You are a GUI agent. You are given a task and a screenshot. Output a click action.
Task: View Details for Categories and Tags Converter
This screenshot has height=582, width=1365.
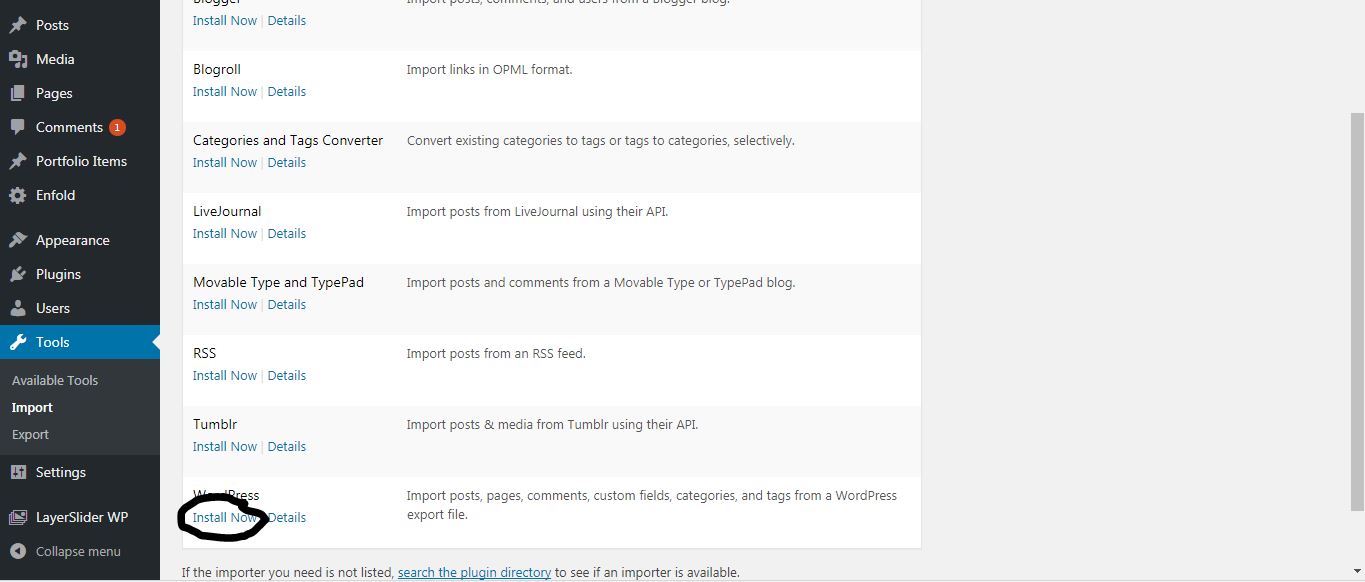[287, 162]
